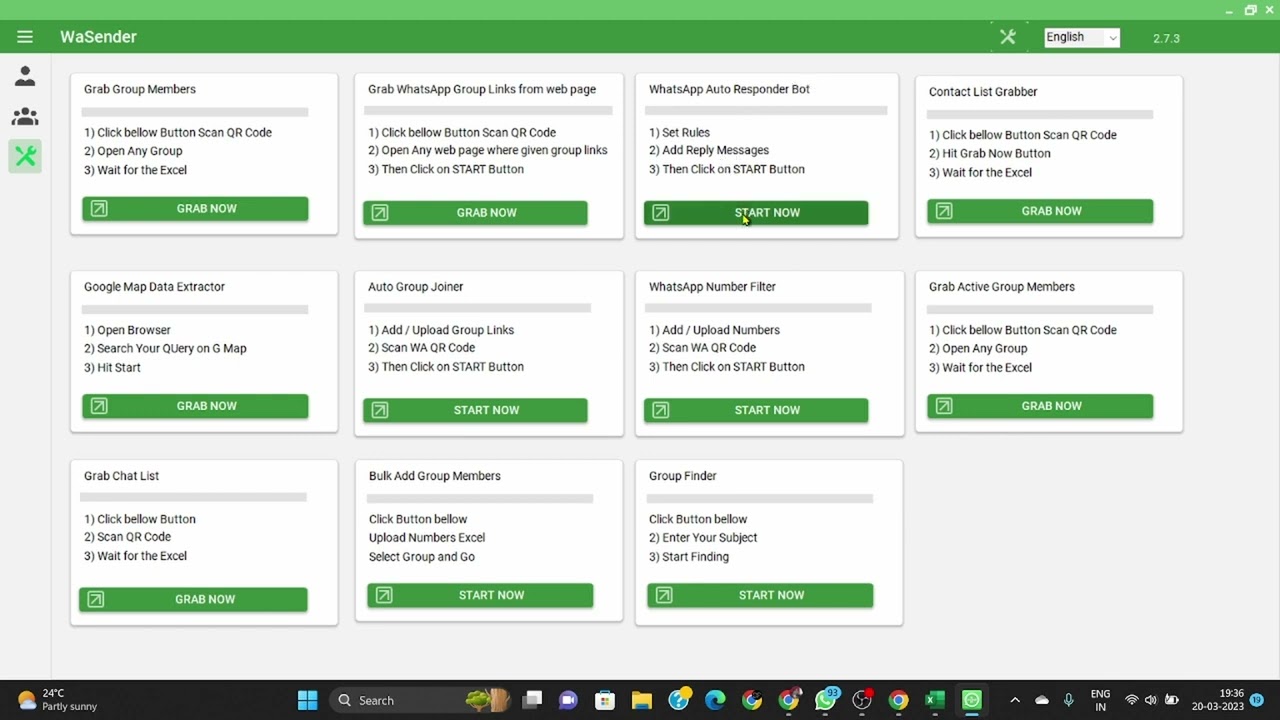Show hidden system tray icons
The width and height of the screenshot is (1280, 720).
(1015, 700)
